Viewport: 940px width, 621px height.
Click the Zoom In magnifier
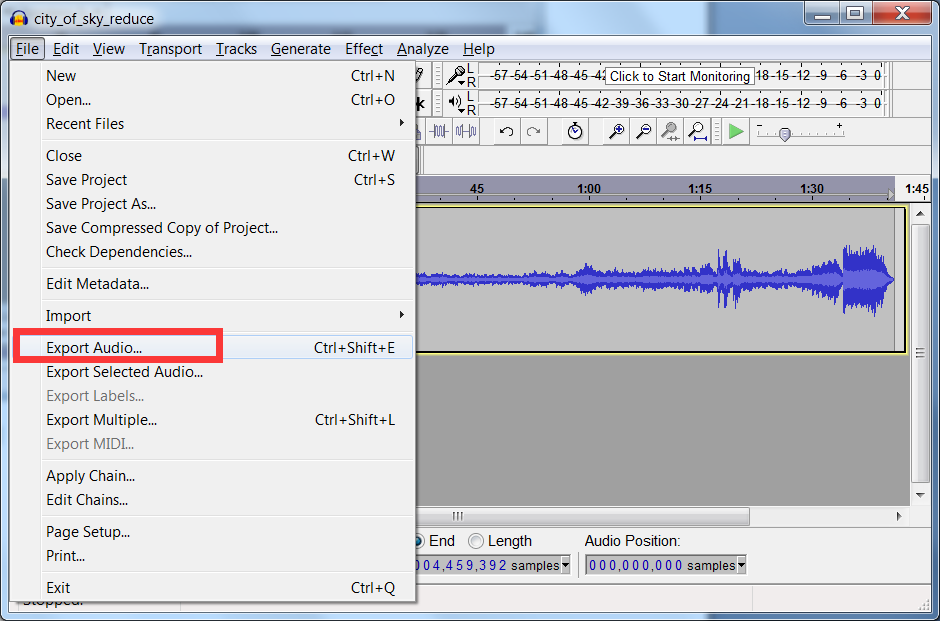(617, 132)
